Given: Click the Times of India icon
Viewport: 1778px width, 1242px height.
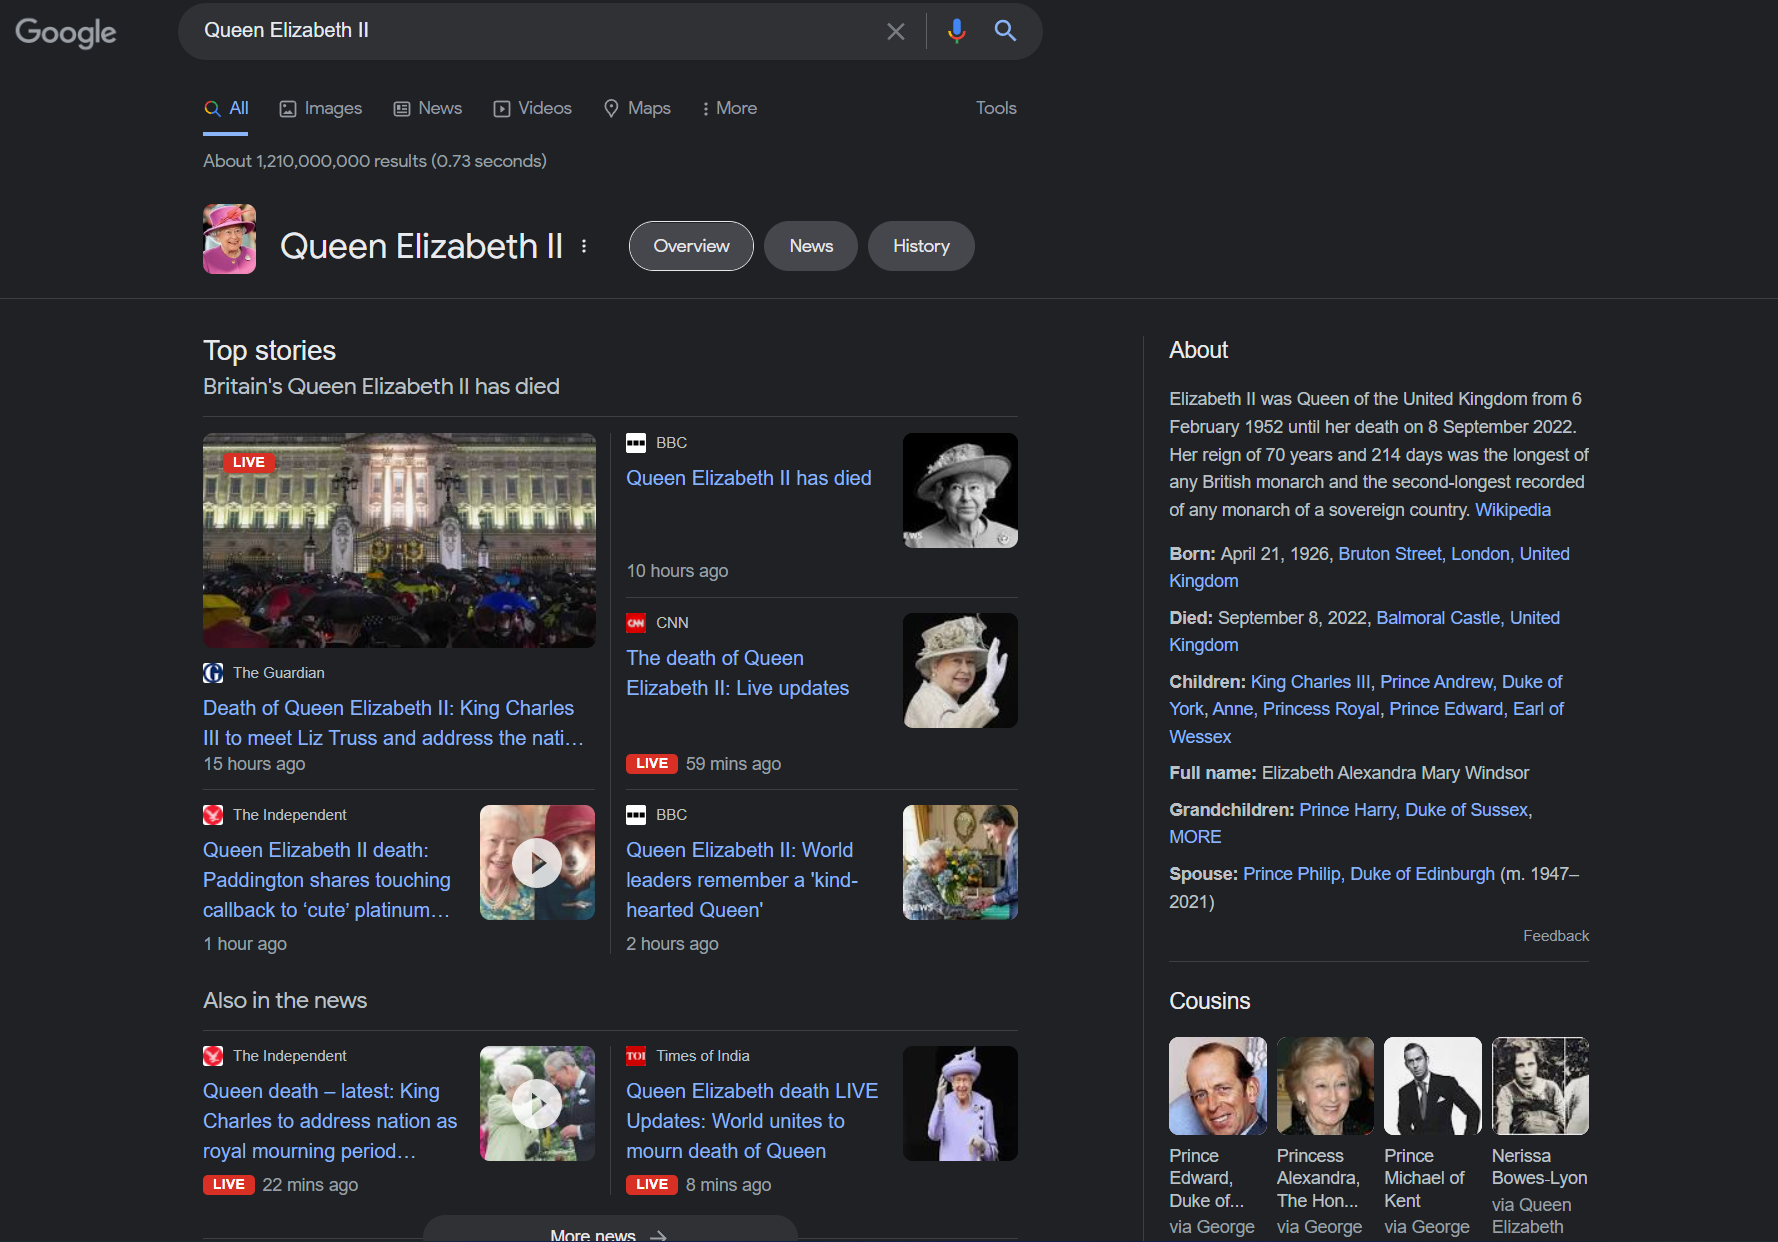Looking at the screenshot, I should [x=636, y=1056].
